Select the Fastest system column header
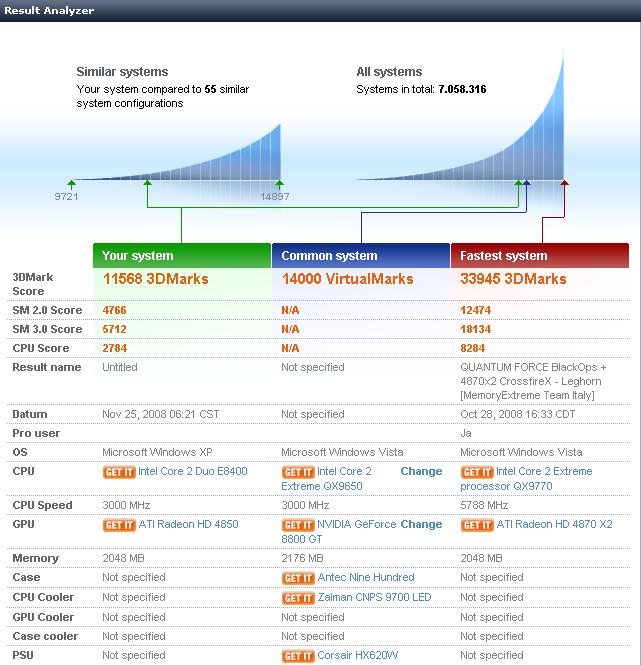This screenshot has width=641, height=665. [x=540, y=256]
